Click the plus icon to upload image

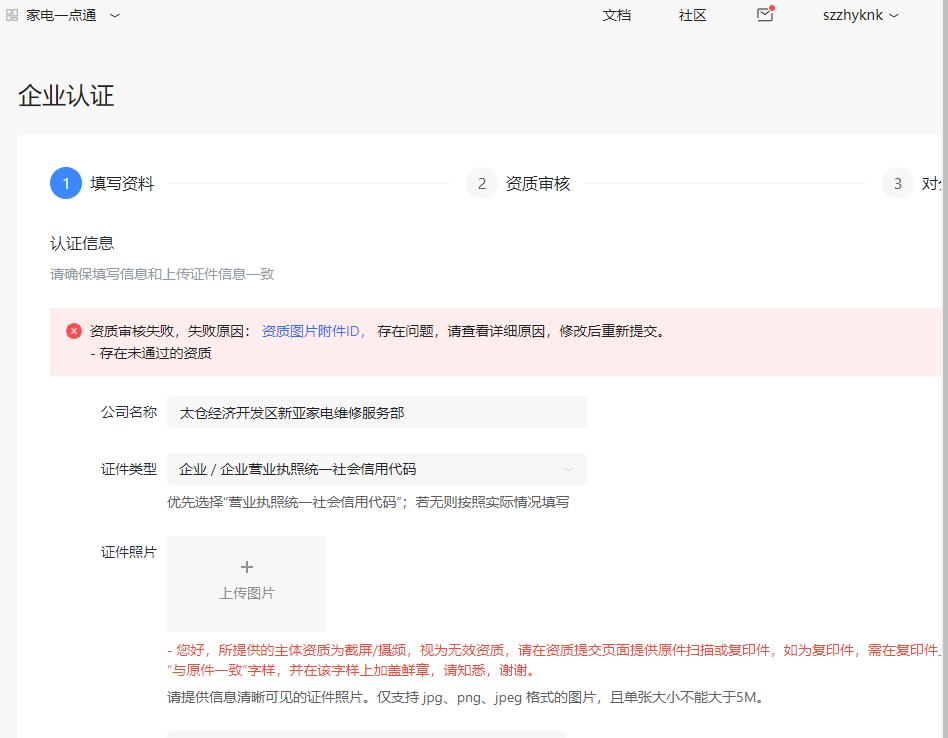[247, 567]
